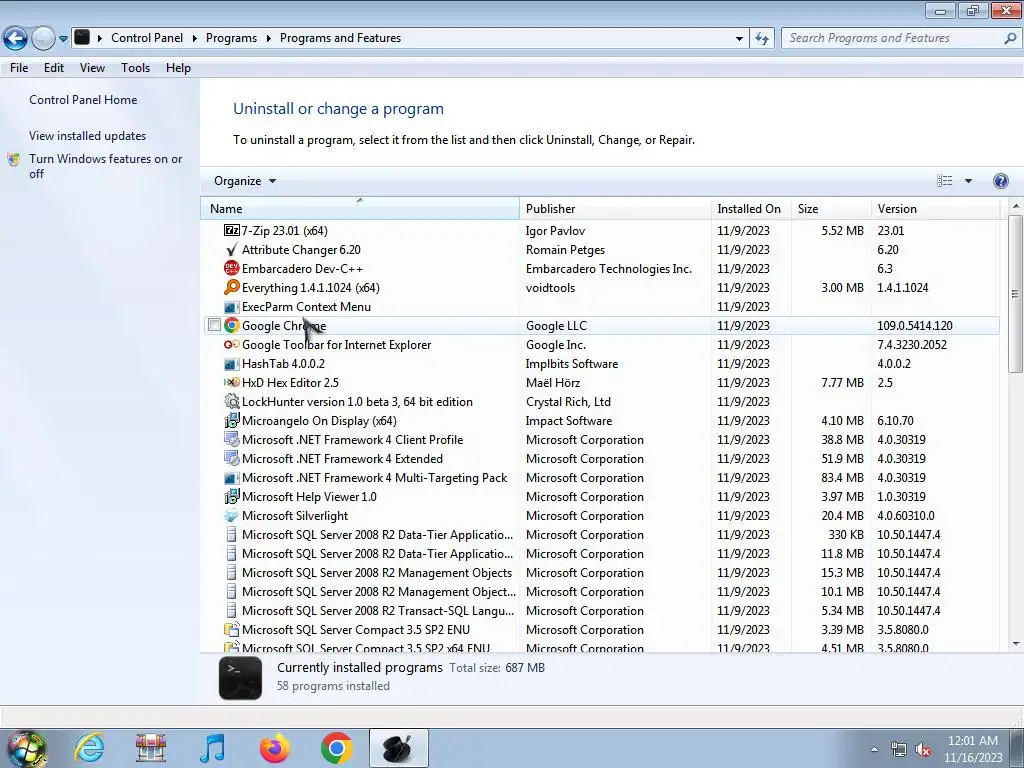Screen dimensions: 1024x768
Task: Click the Microsoft Help Viewer 1.0 icon
Action: [x=231, y=496]
